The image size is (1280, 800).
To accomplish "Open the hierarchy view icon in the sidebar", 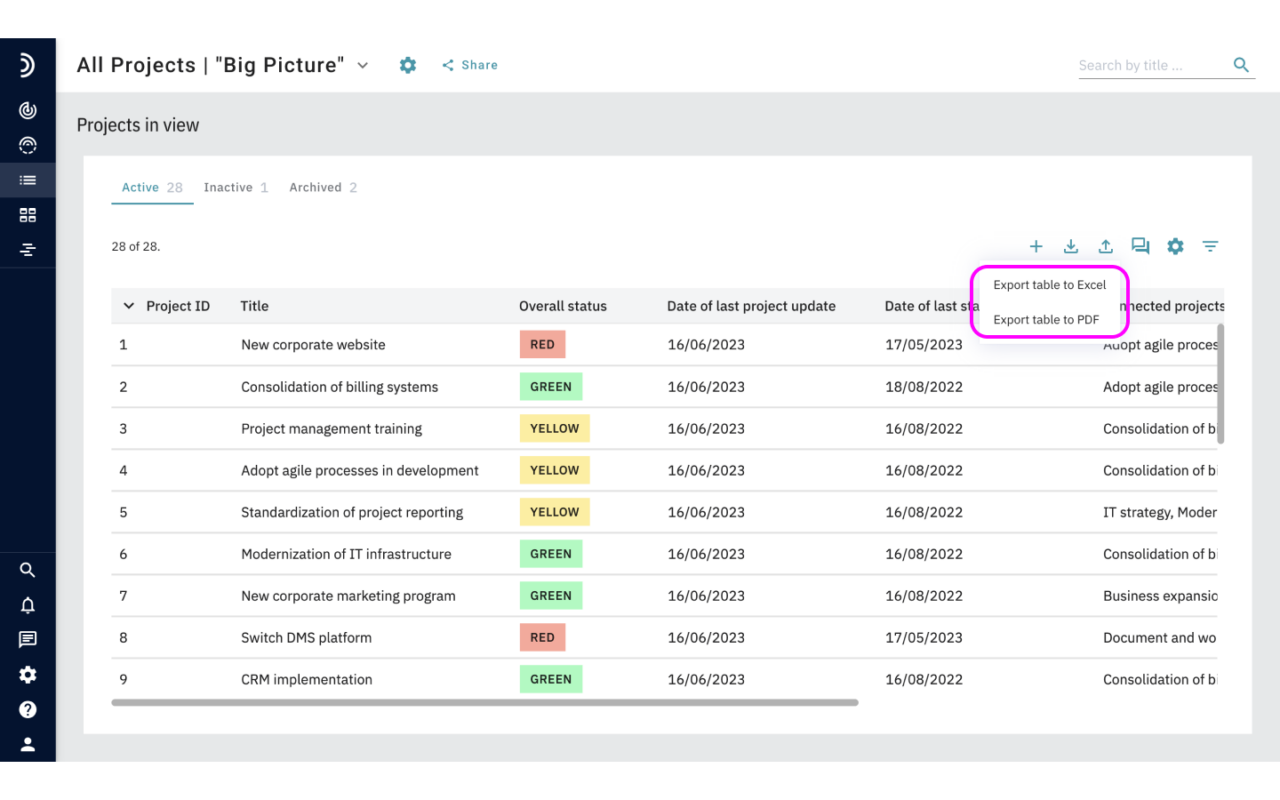I will (x=28, y=249).
